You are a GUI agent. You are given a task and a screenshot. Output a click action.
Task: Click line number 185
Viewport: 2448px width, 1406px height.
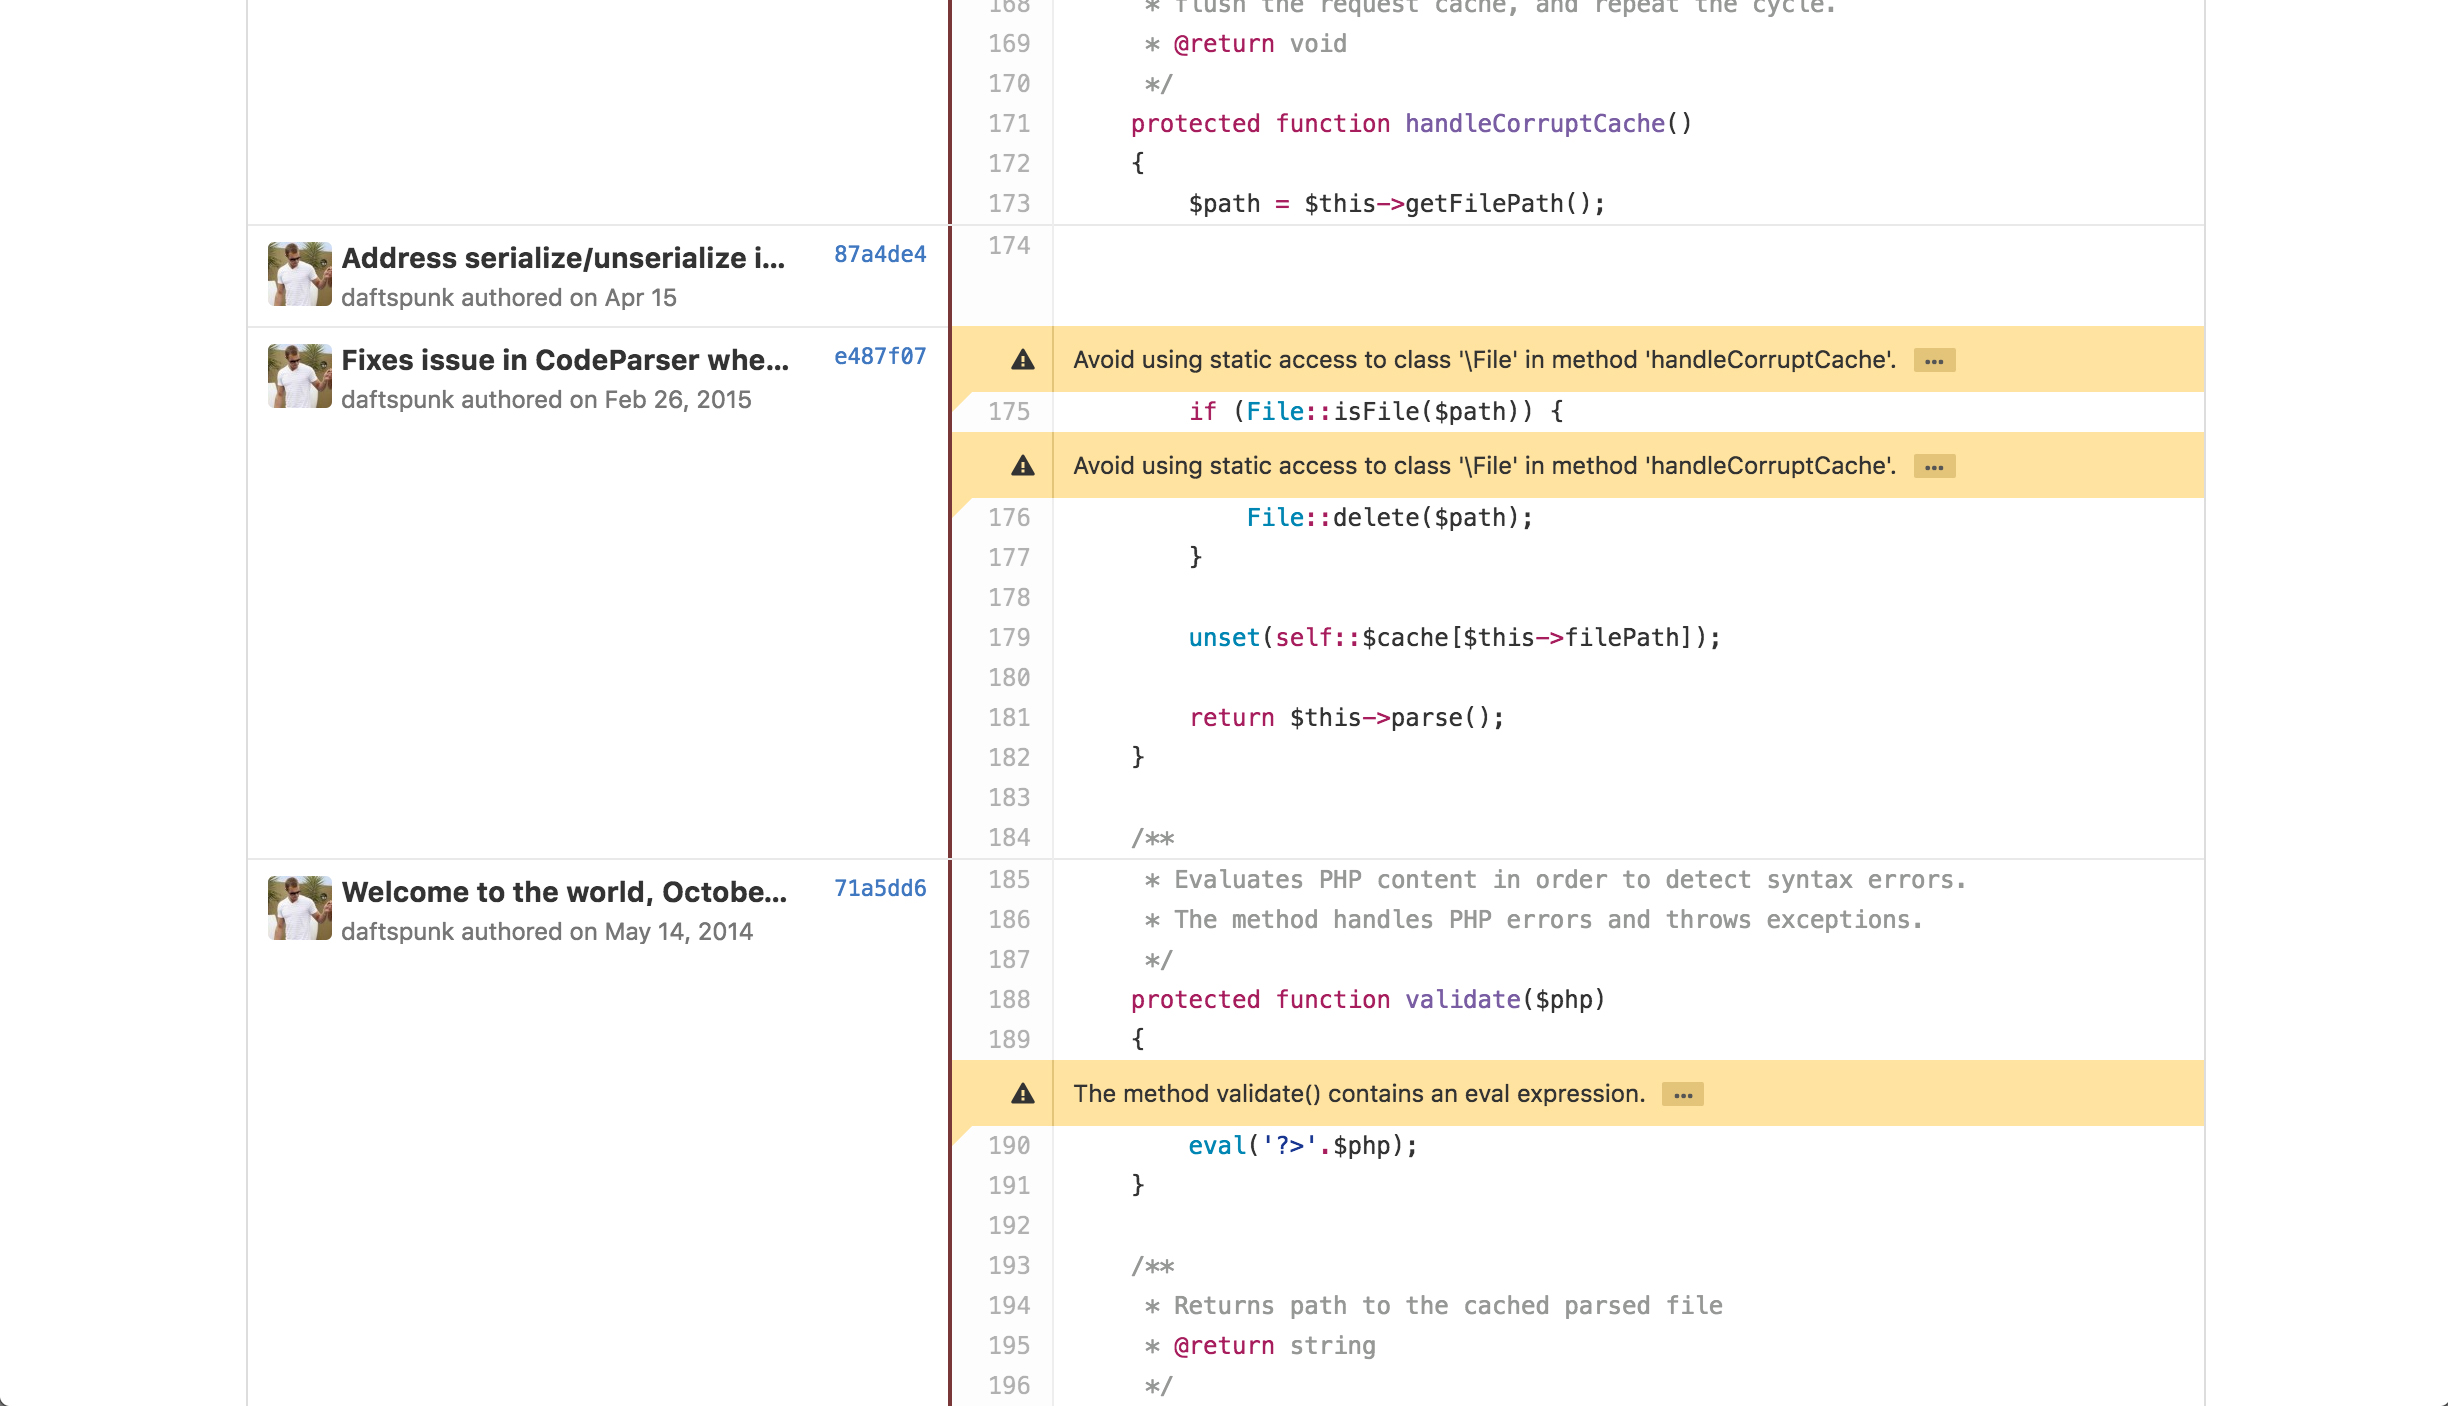point(1009,880)
